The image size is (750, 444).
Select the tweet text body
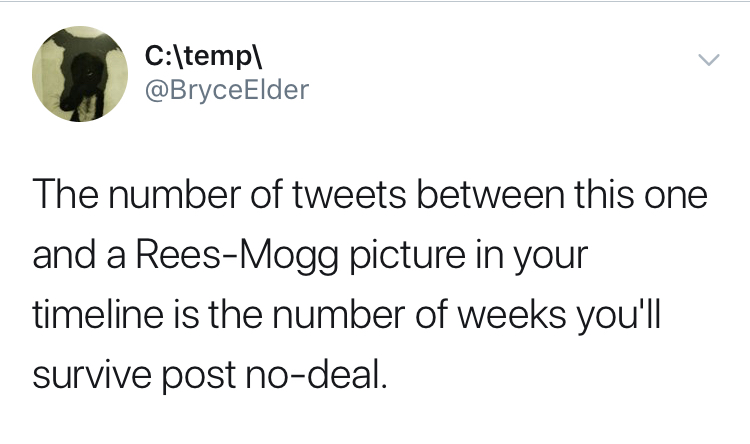point(370,284)
